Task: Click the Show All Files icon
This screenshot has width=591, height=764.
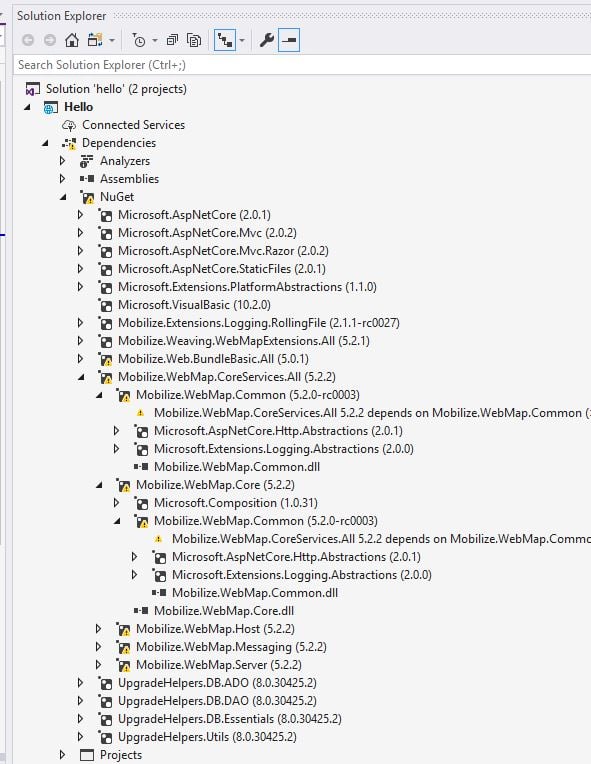Action: pos(194,40)
